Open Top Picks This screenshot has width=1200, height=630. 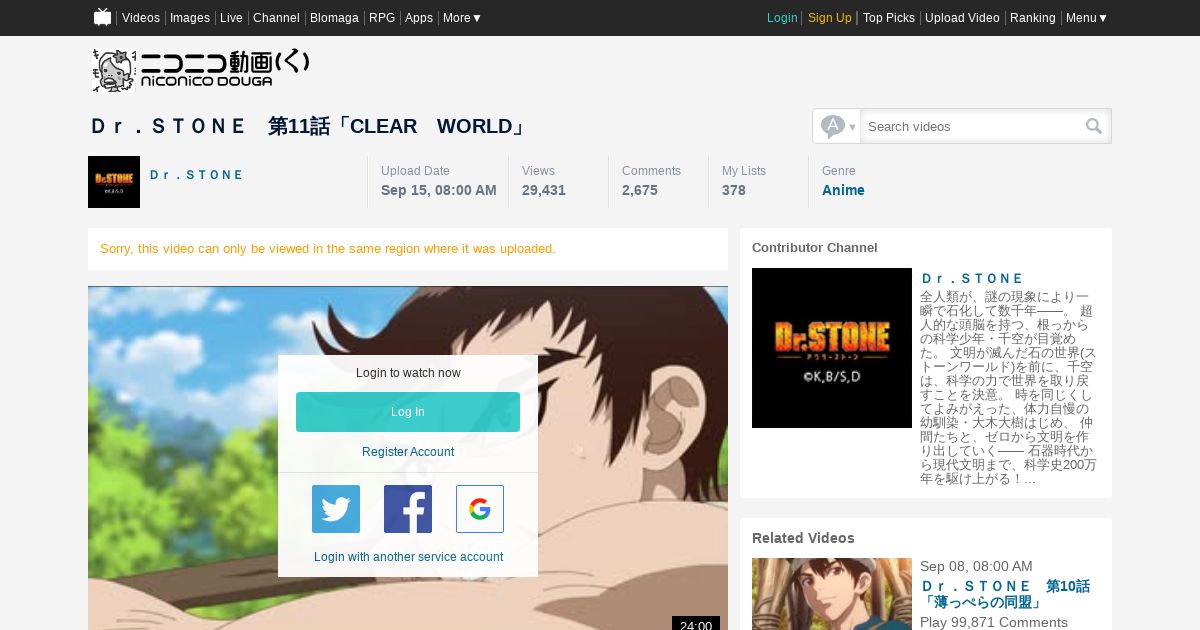pos(889,18)
